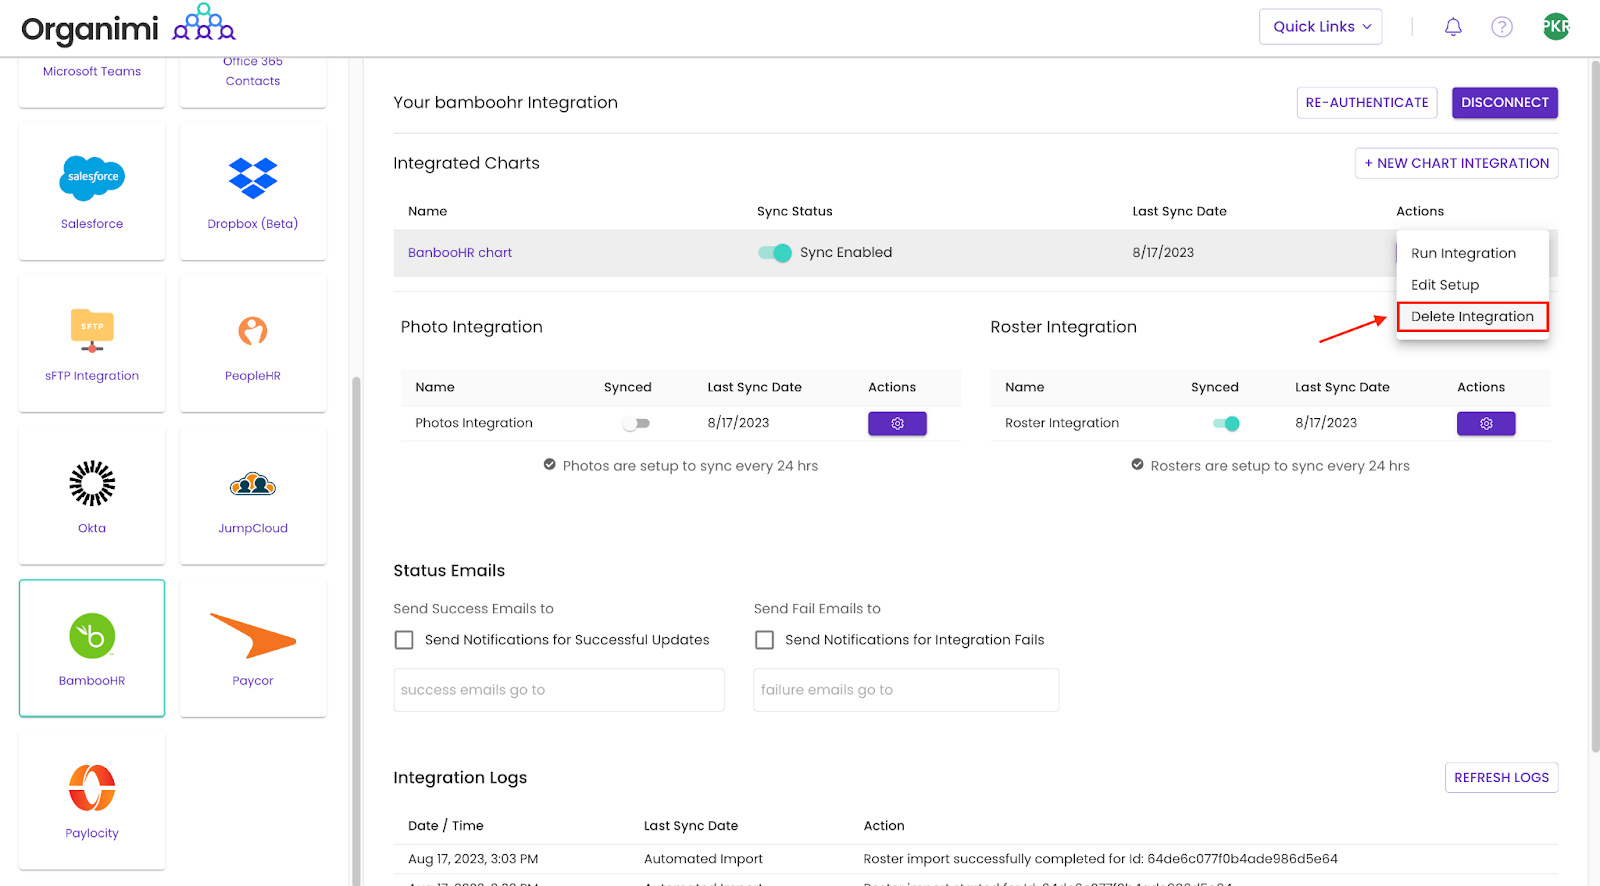Open Office 365 Contacts integration card
Viewport: 1600px width, 886px height.
pos(253,80)
